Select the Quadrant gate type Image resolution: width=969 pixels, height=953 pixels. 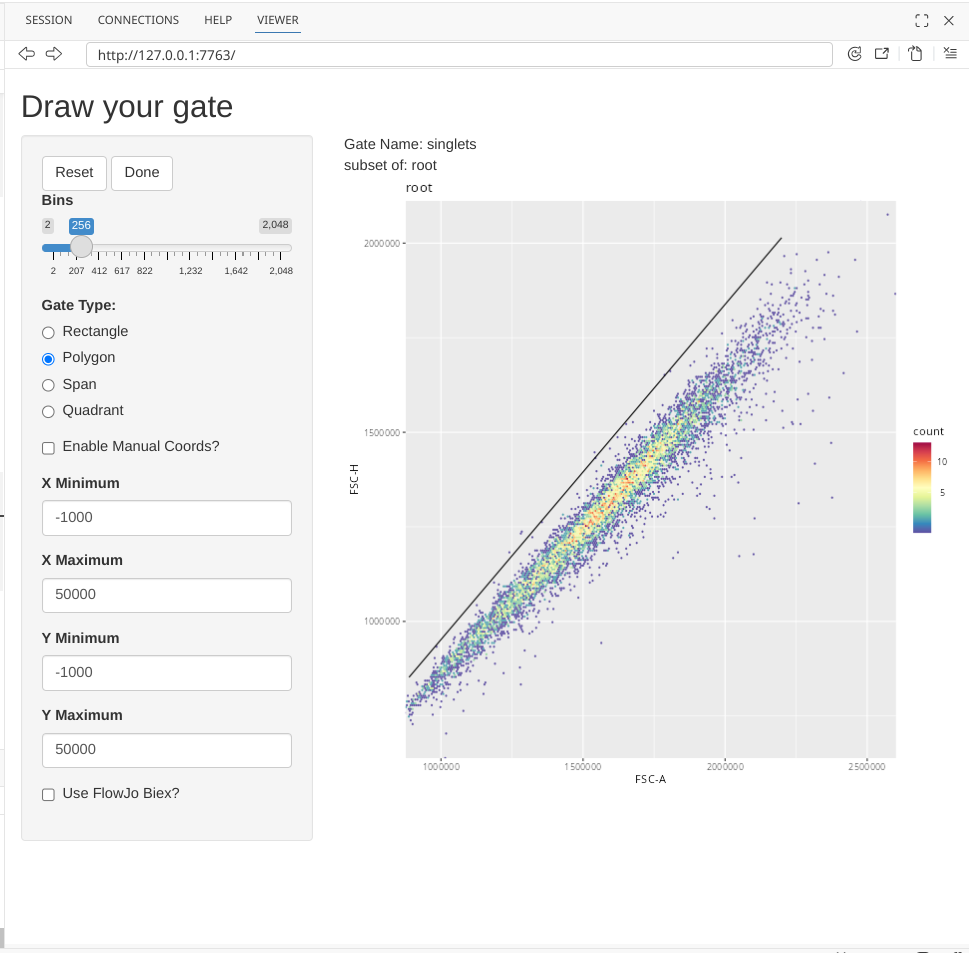click(48, 411)
